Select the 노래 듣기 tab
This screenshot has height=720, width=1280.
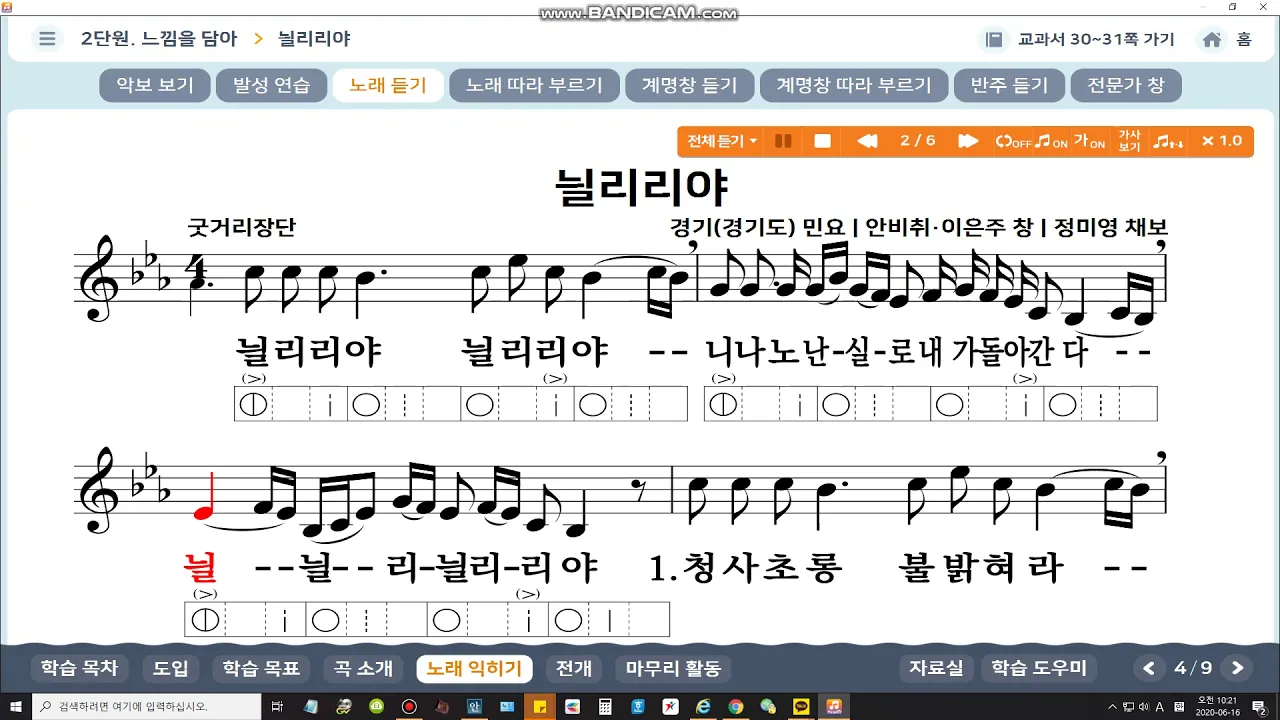[388, 85]
